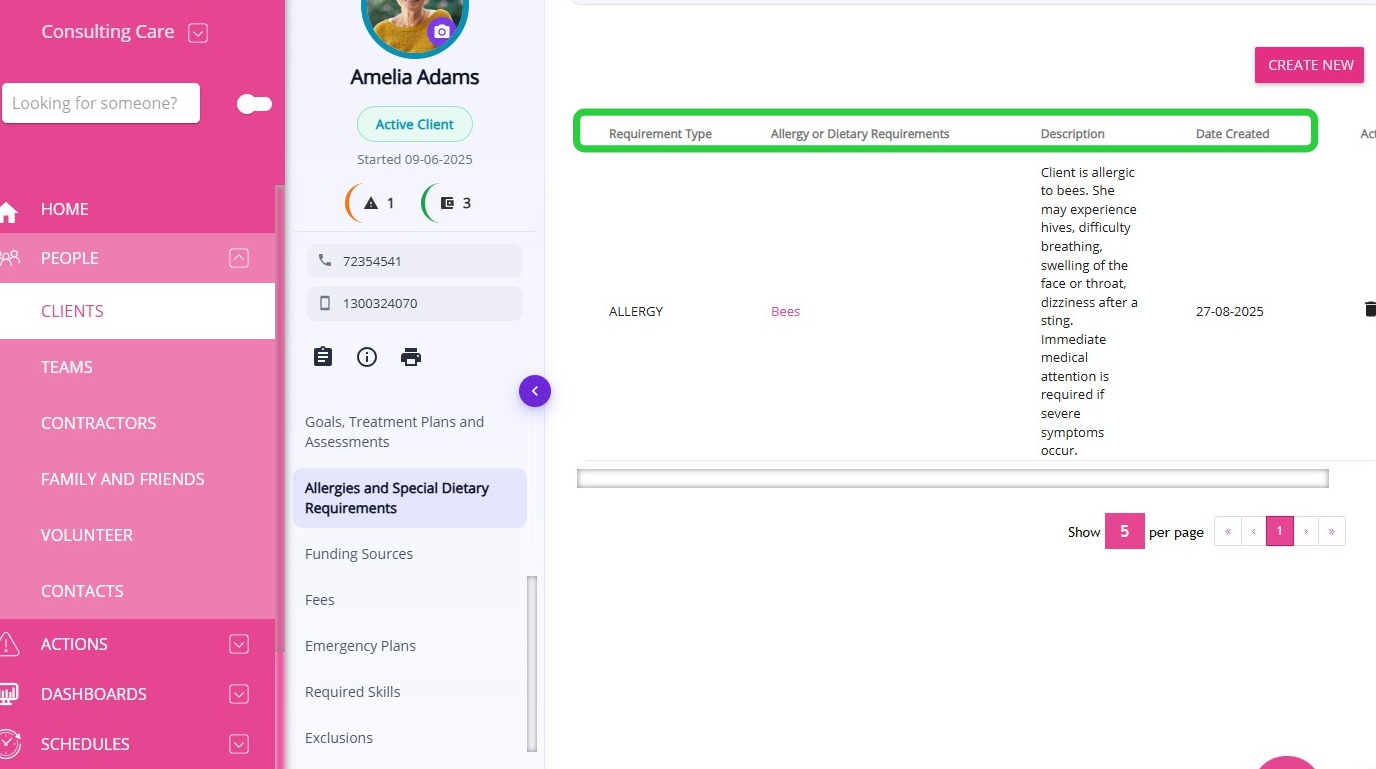This screenshot has width=1376, height=769.
Task: Jump to the last page of results
Action: pyautogui.click(x=1332, y=531)
